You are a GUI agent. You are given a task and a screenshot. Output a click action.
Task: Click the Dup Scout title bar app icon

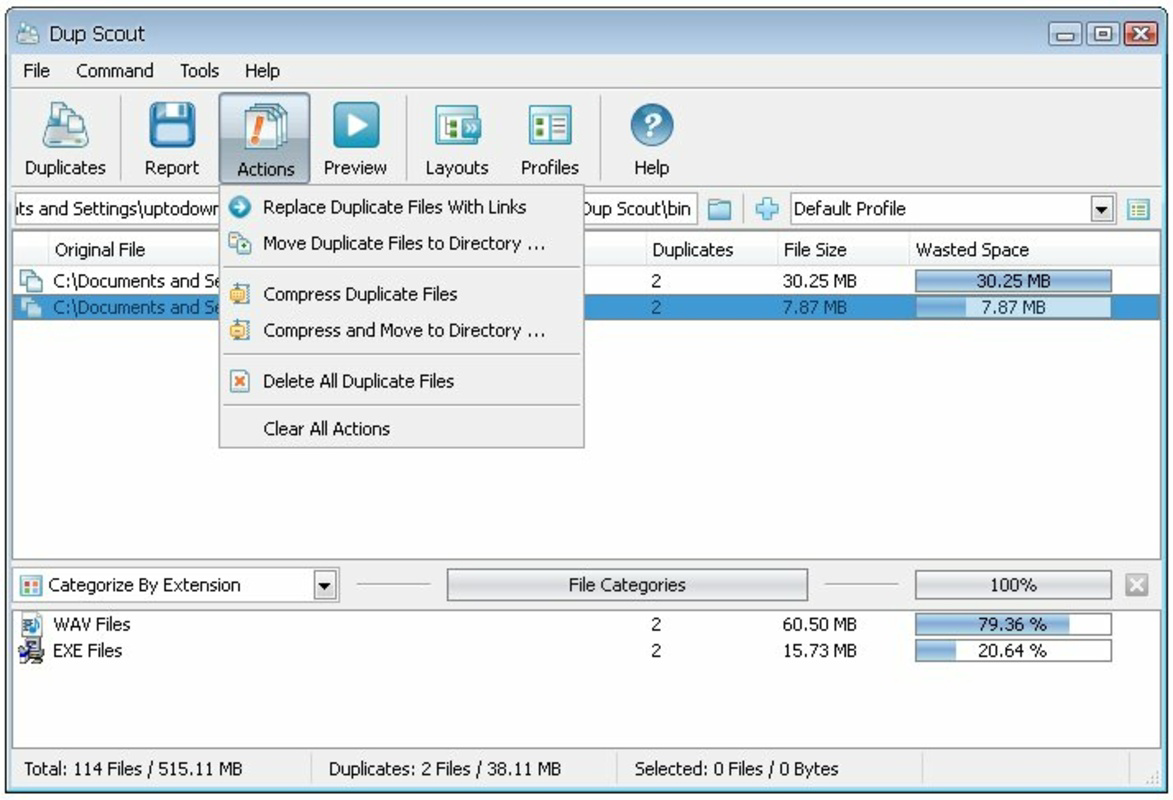28,34
